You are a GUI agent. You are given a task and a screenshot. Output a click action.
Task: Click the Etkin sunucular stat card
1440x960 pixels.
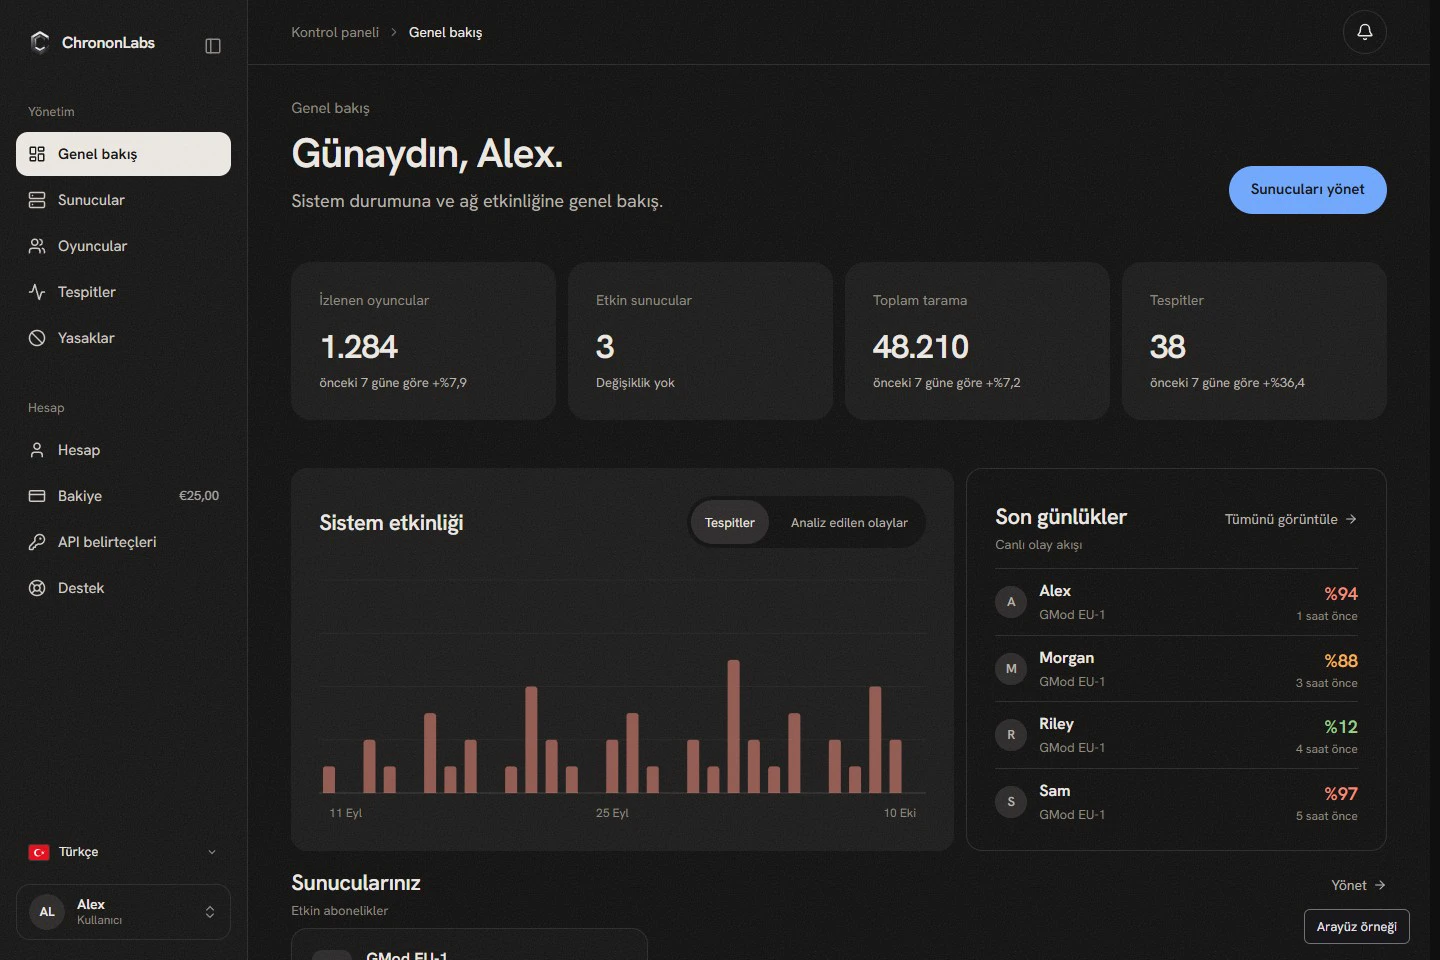700,341
